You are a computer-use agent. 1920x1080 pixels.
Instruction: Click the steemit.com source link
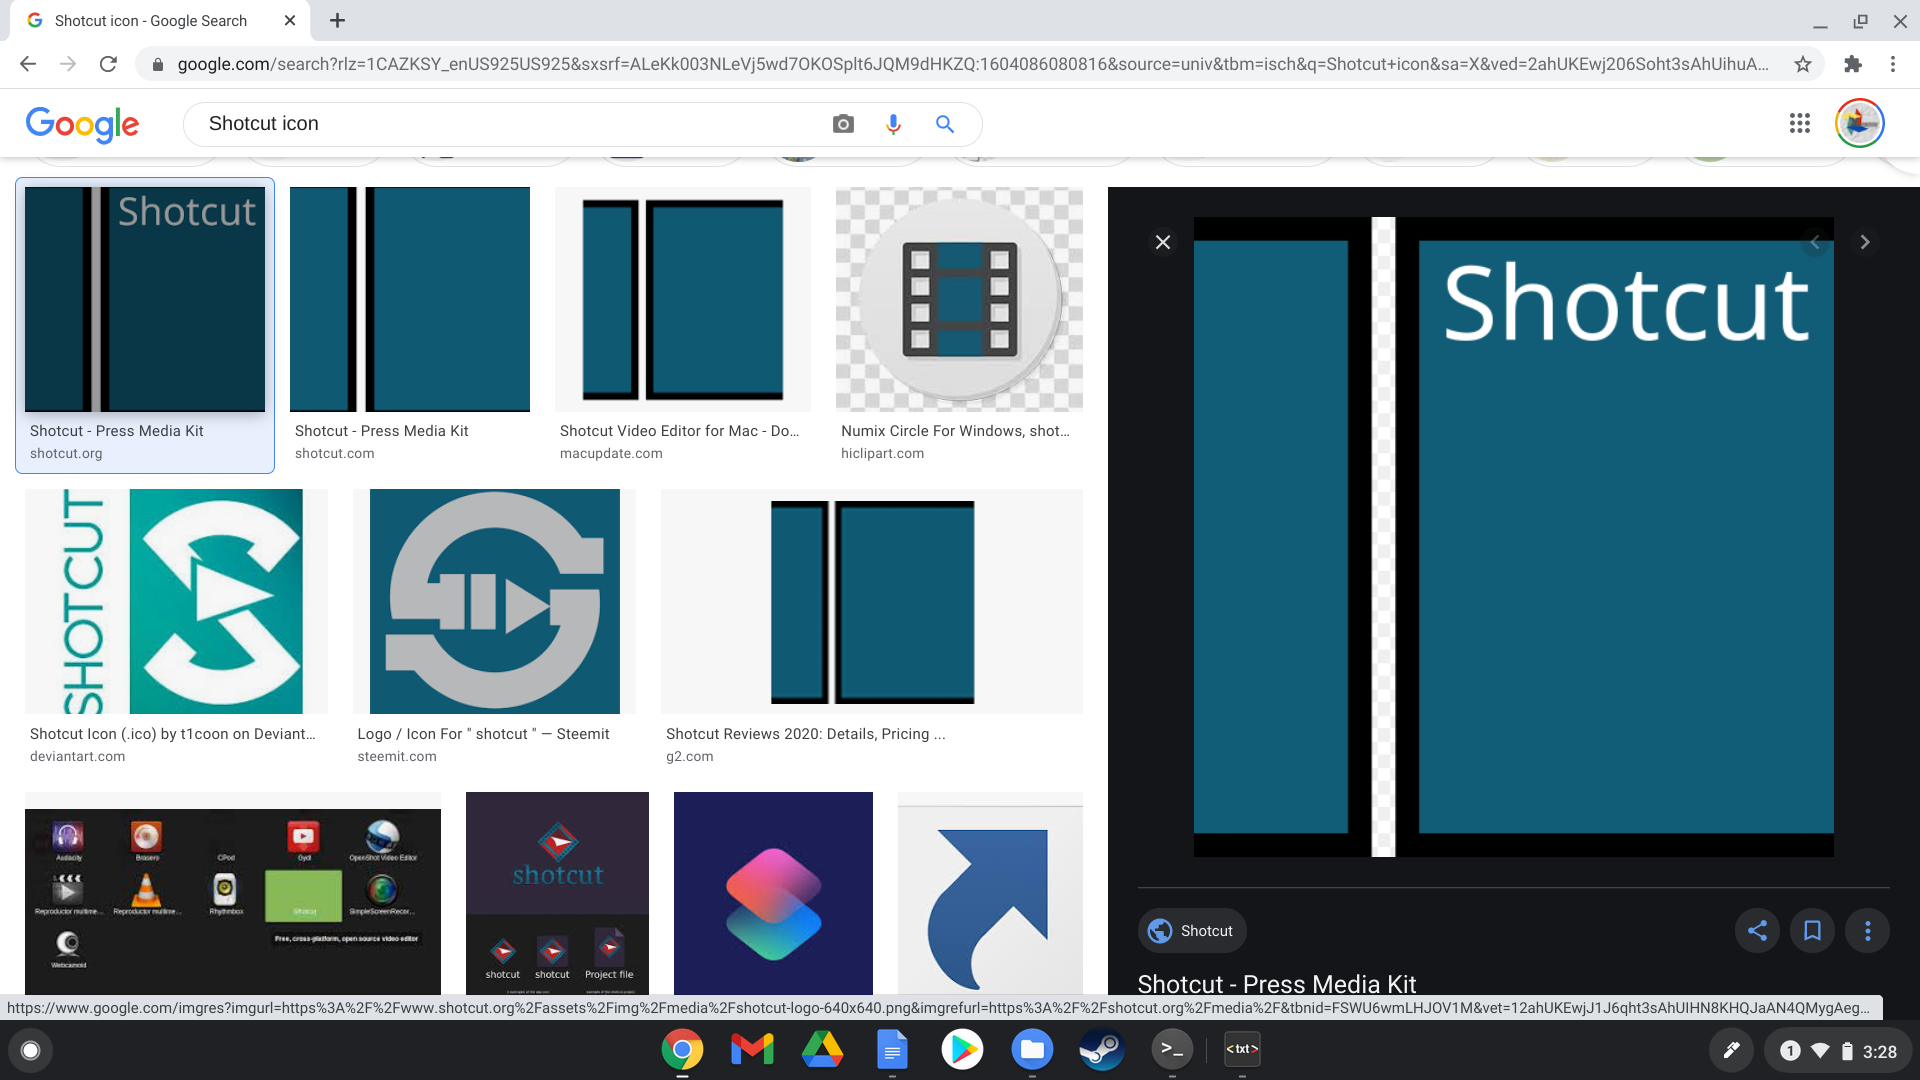[397, 756]
